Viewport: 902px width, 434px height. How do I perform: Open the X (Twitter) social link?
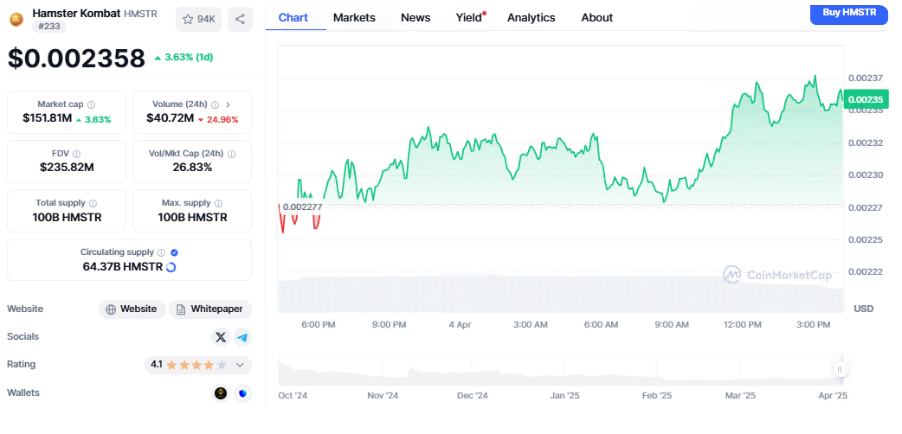221,338
